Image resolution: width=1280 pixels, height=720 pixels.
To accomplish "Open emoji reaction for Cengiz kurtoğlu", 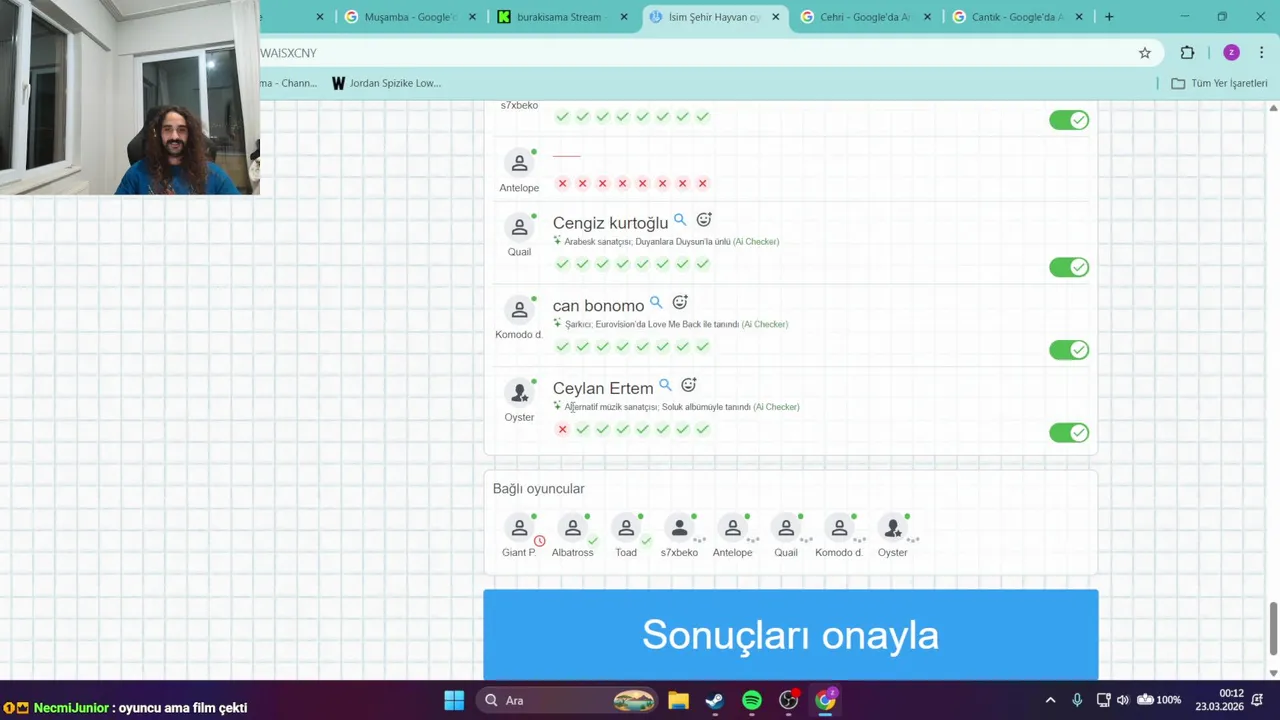I will (x=704, y=219).
